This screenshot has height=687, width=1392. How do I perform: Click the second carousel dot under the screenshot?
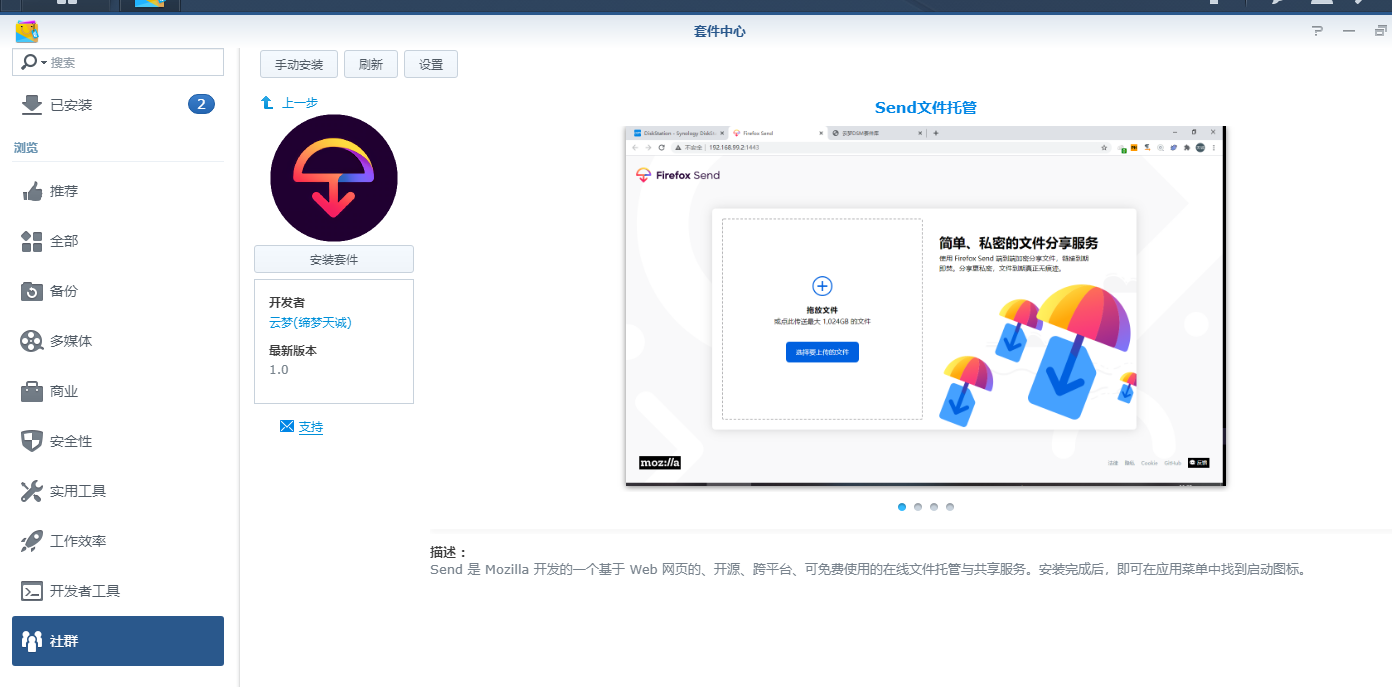click(x=918, y=507)
